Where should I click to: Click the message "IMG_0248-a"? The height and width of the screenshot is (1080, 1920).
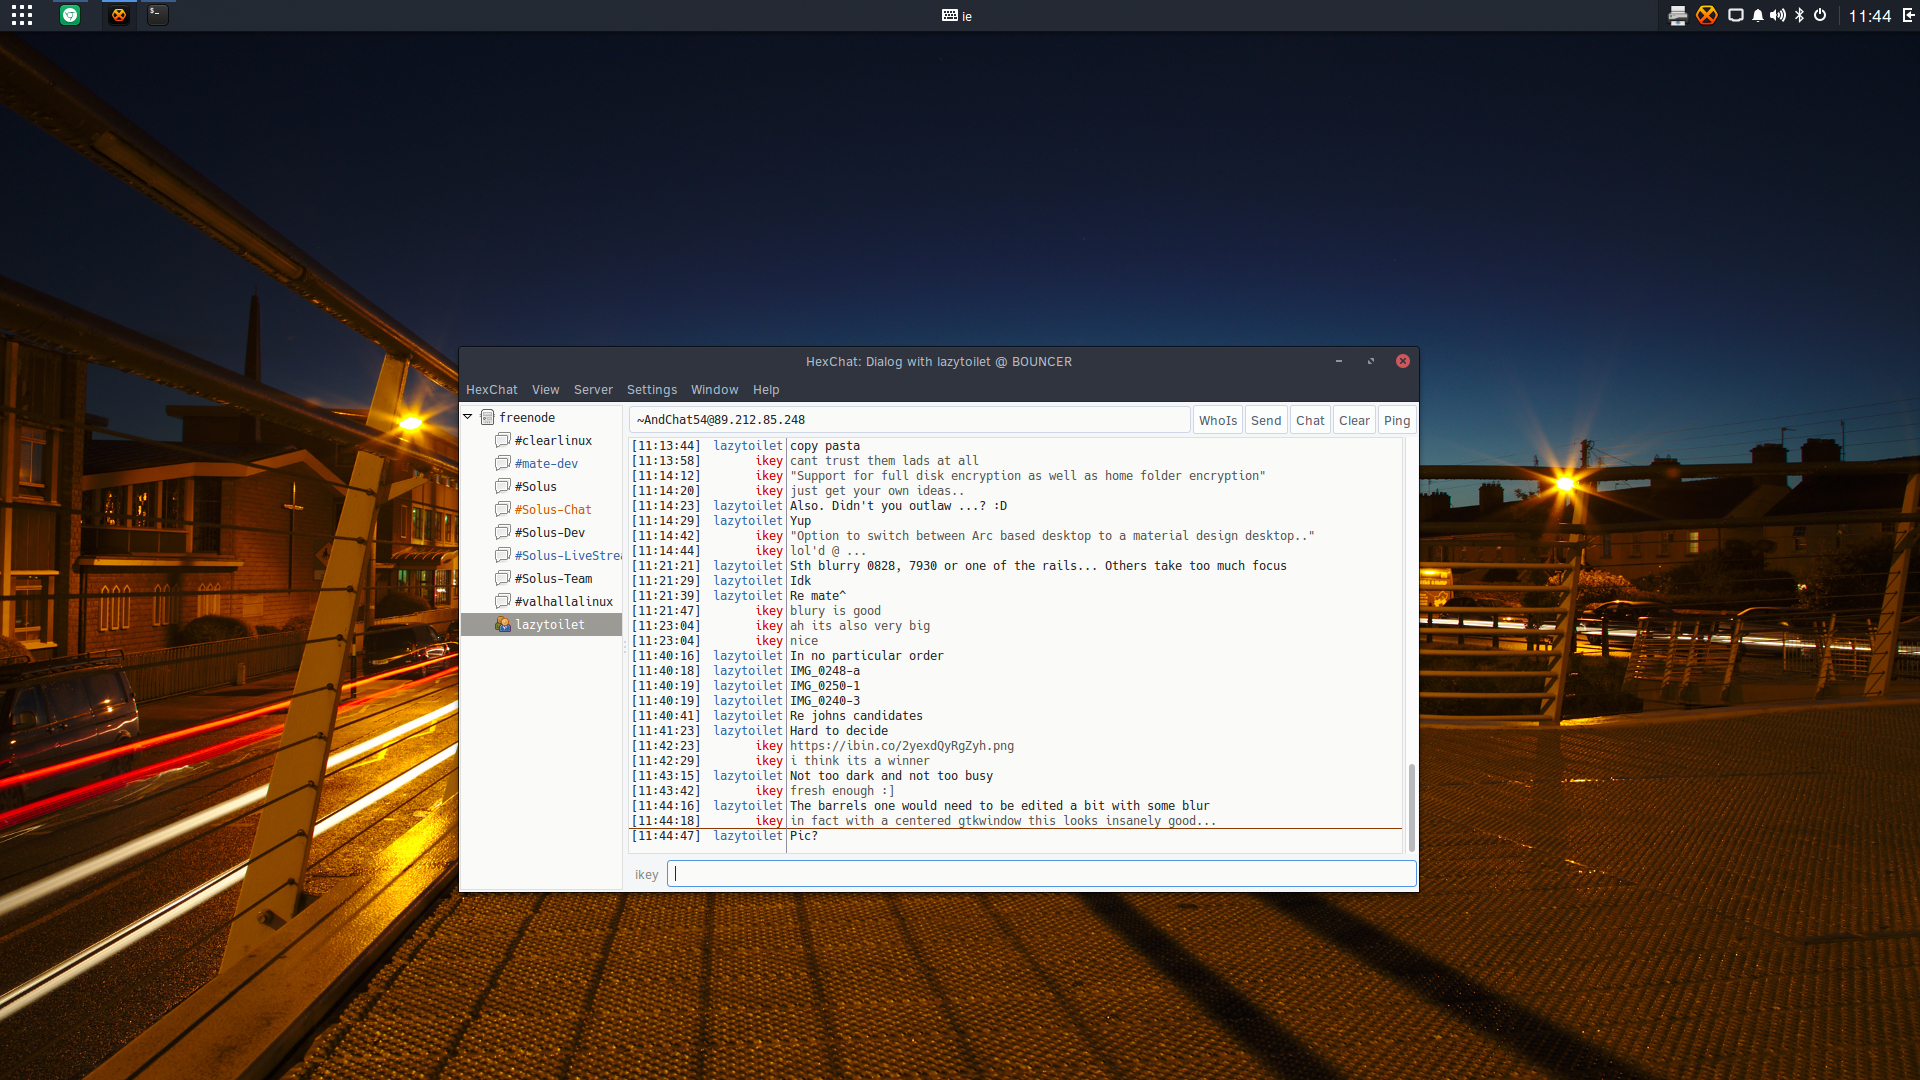[x=825, y=671]
